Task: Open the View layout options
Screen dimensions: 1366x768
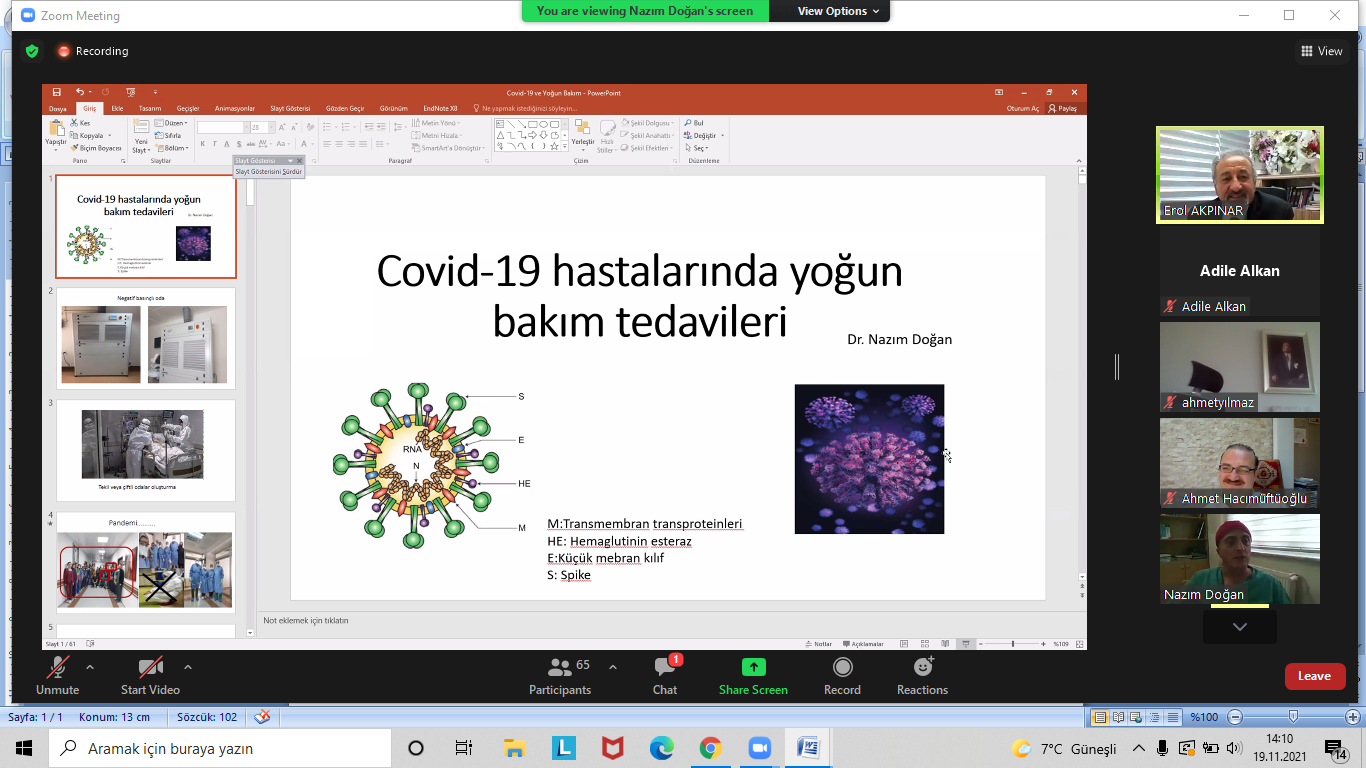Action: pos(1321,51)
